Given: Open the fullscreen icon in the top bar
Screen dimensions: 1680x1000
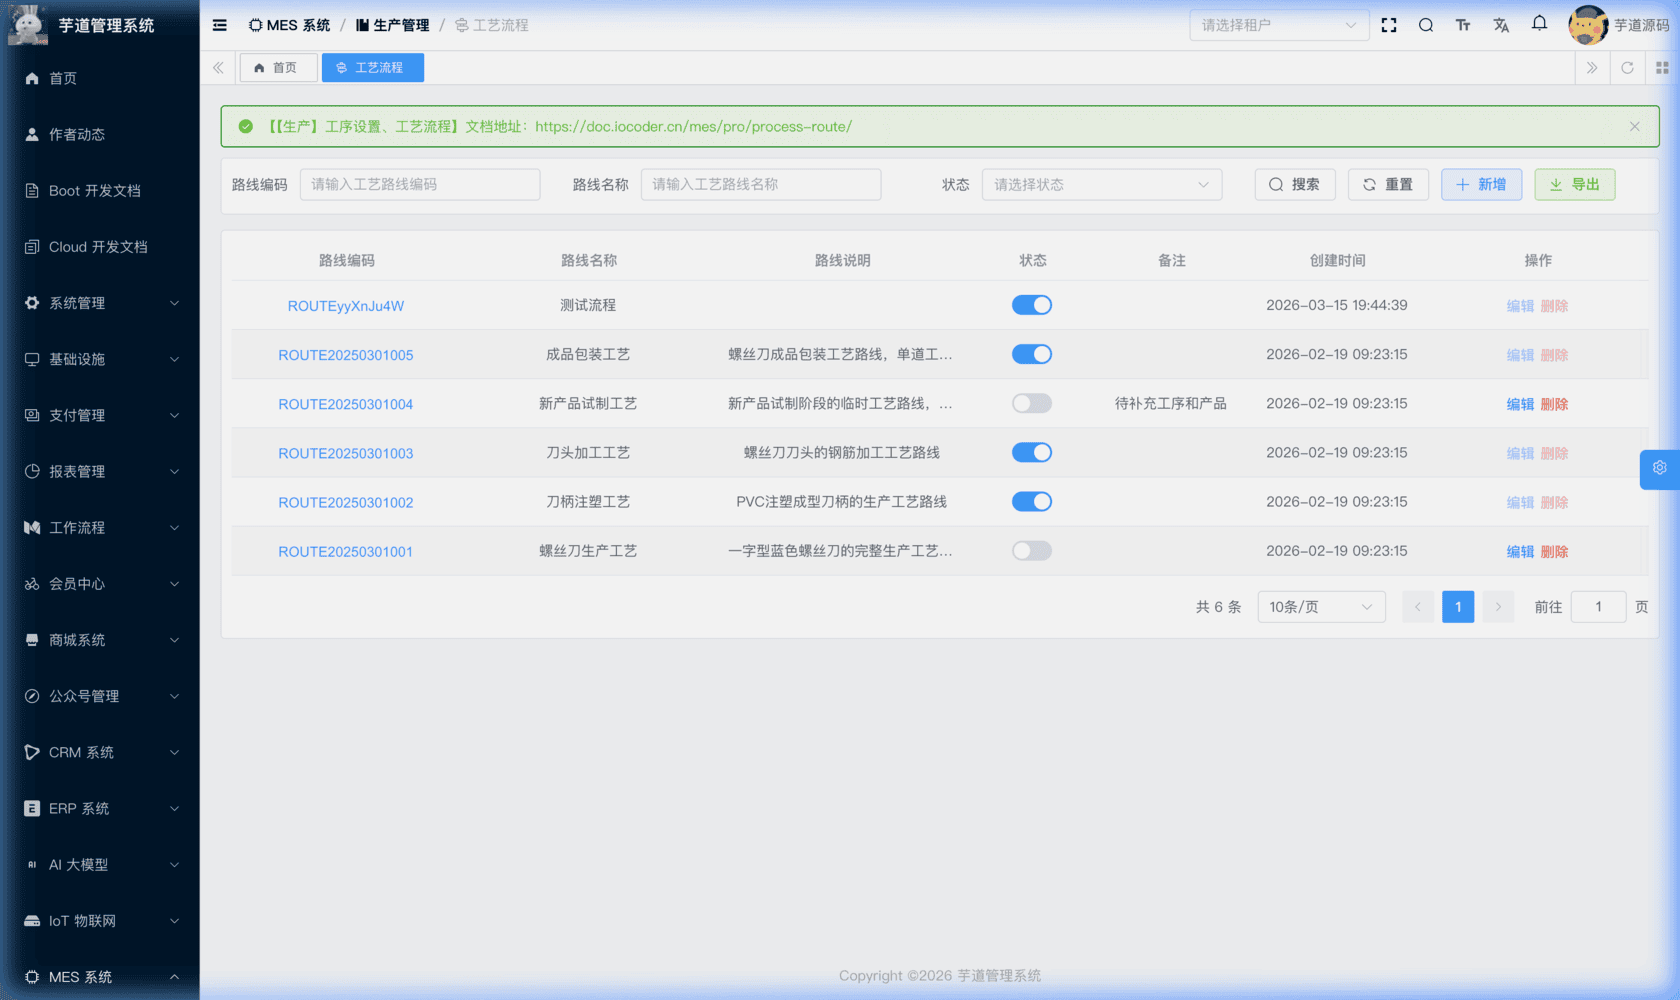Looking at the screenshot, I should [x=1389, y=25].
